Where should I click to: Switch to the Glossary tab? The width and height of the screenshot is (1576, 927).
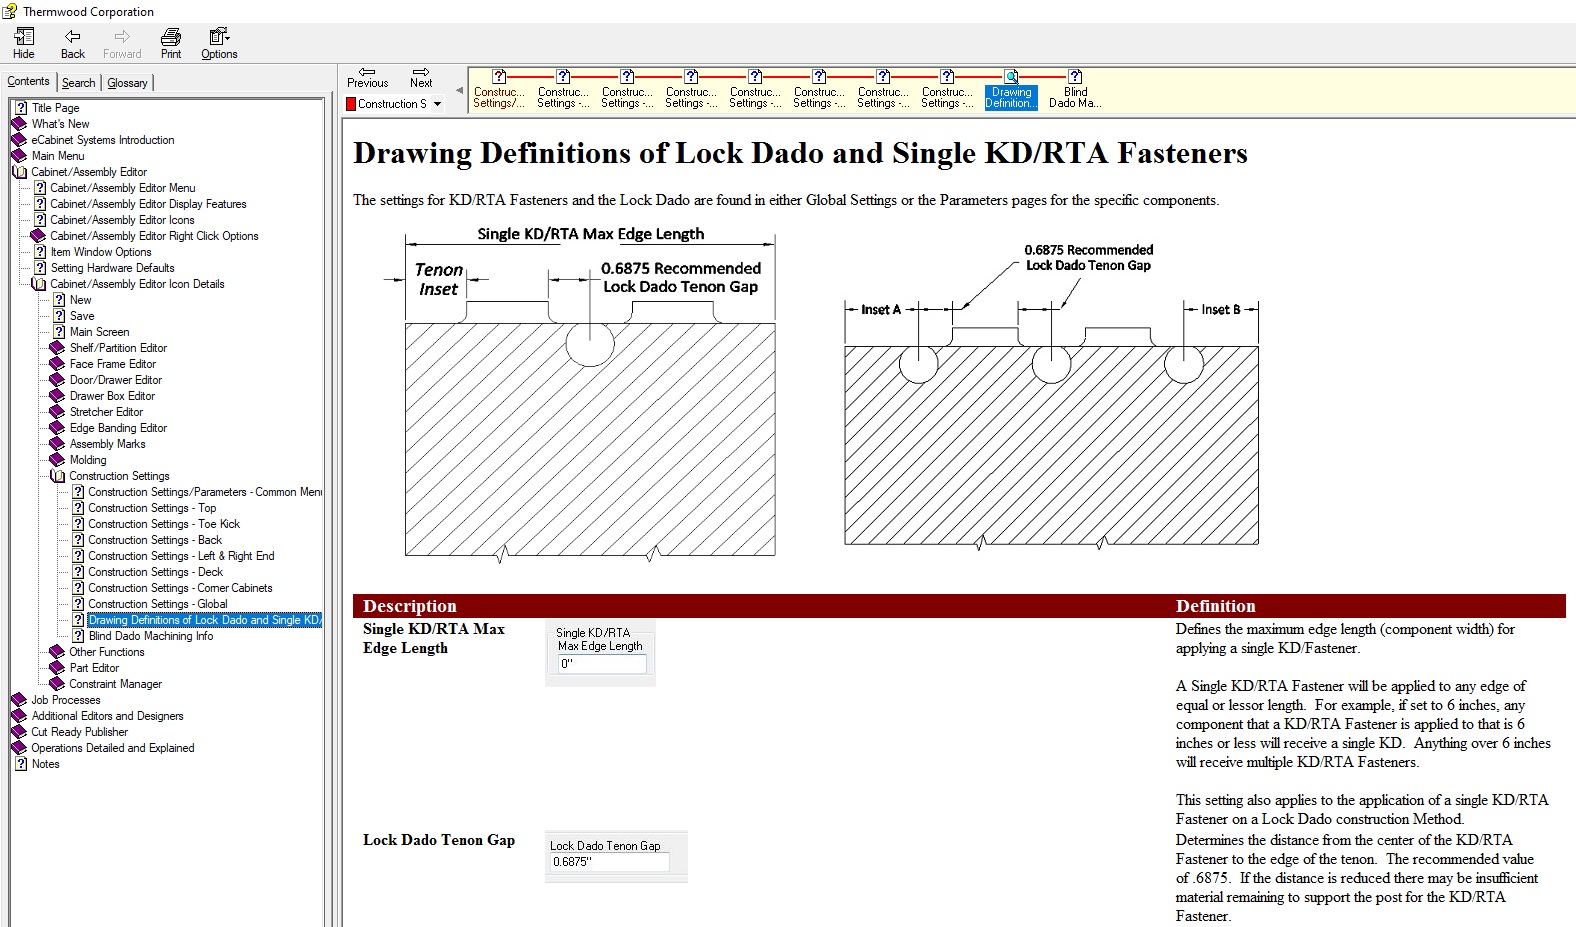tap(127, 83)
